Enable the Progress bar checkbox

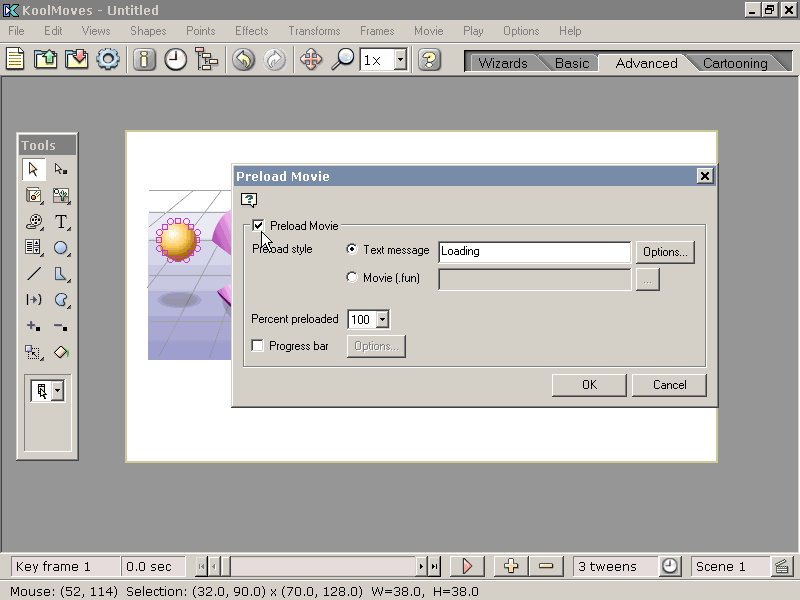258,346
